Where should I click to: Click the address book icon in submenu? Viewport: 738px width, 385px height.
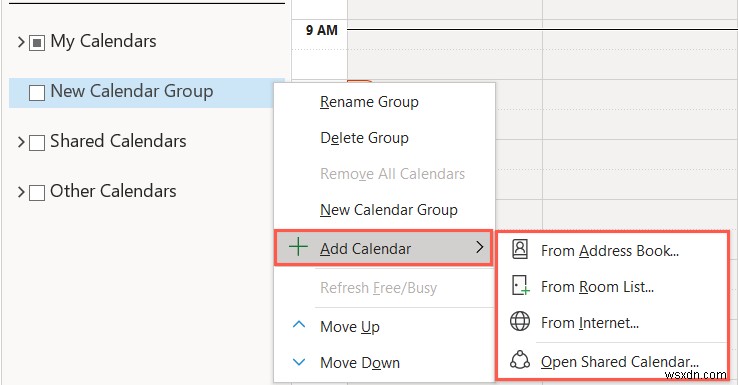coord(520,249)
